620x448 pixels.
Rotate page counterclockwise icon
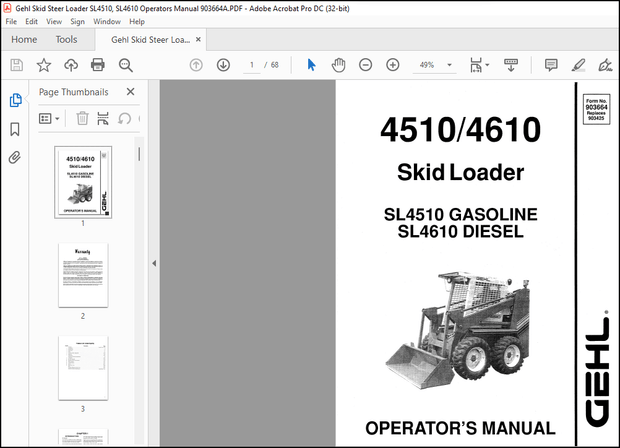124,118
